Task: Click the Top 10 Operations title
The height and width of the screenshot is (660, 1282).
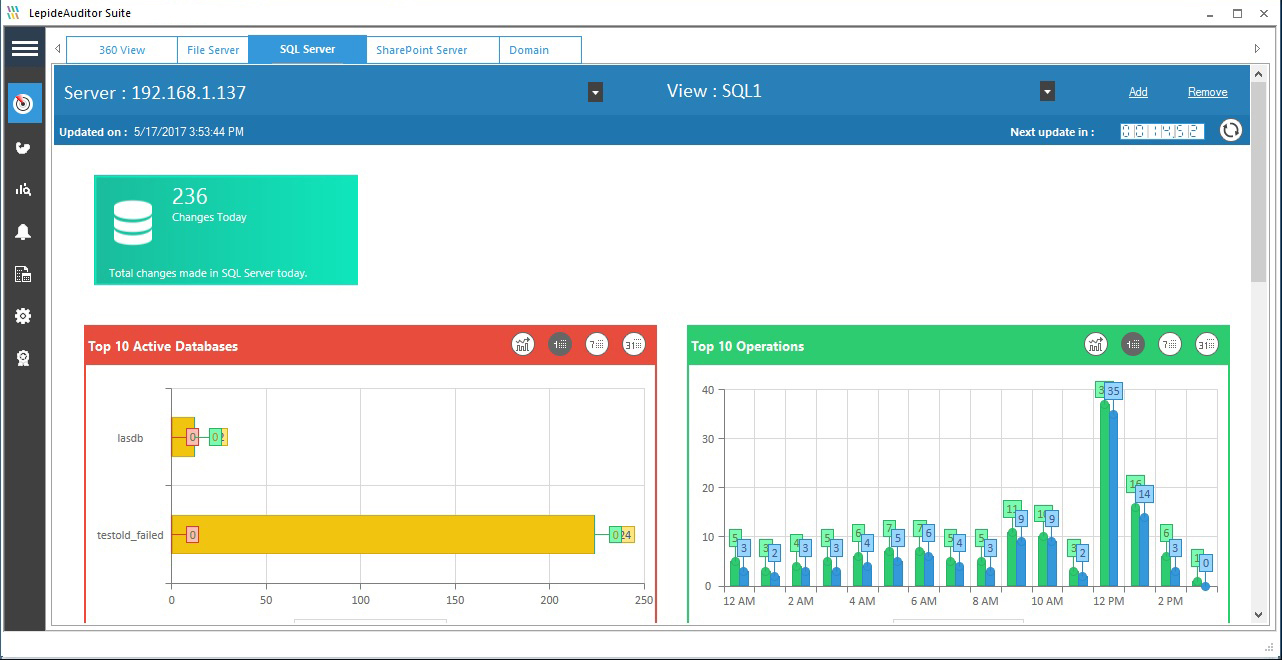Action: [x=748, y=346]
